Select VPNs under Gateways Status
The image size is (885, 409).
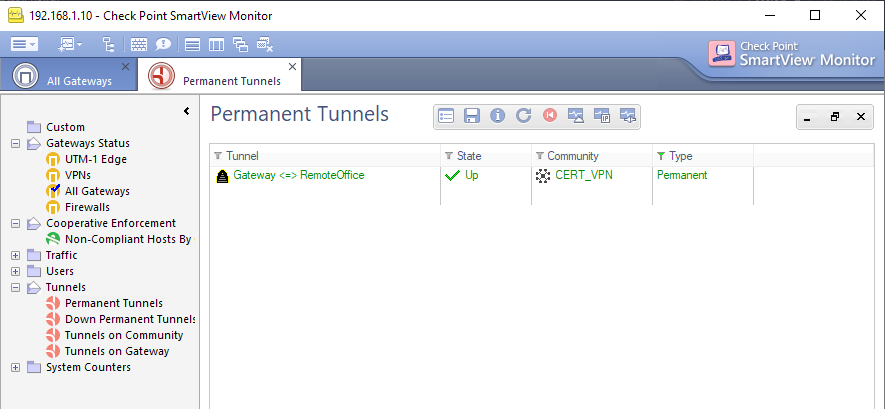point(78,175)
